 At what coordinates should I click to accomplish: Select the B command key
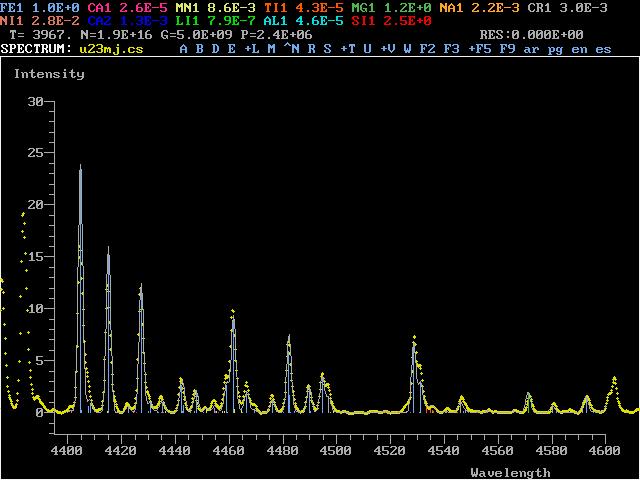tap(200, 49)
